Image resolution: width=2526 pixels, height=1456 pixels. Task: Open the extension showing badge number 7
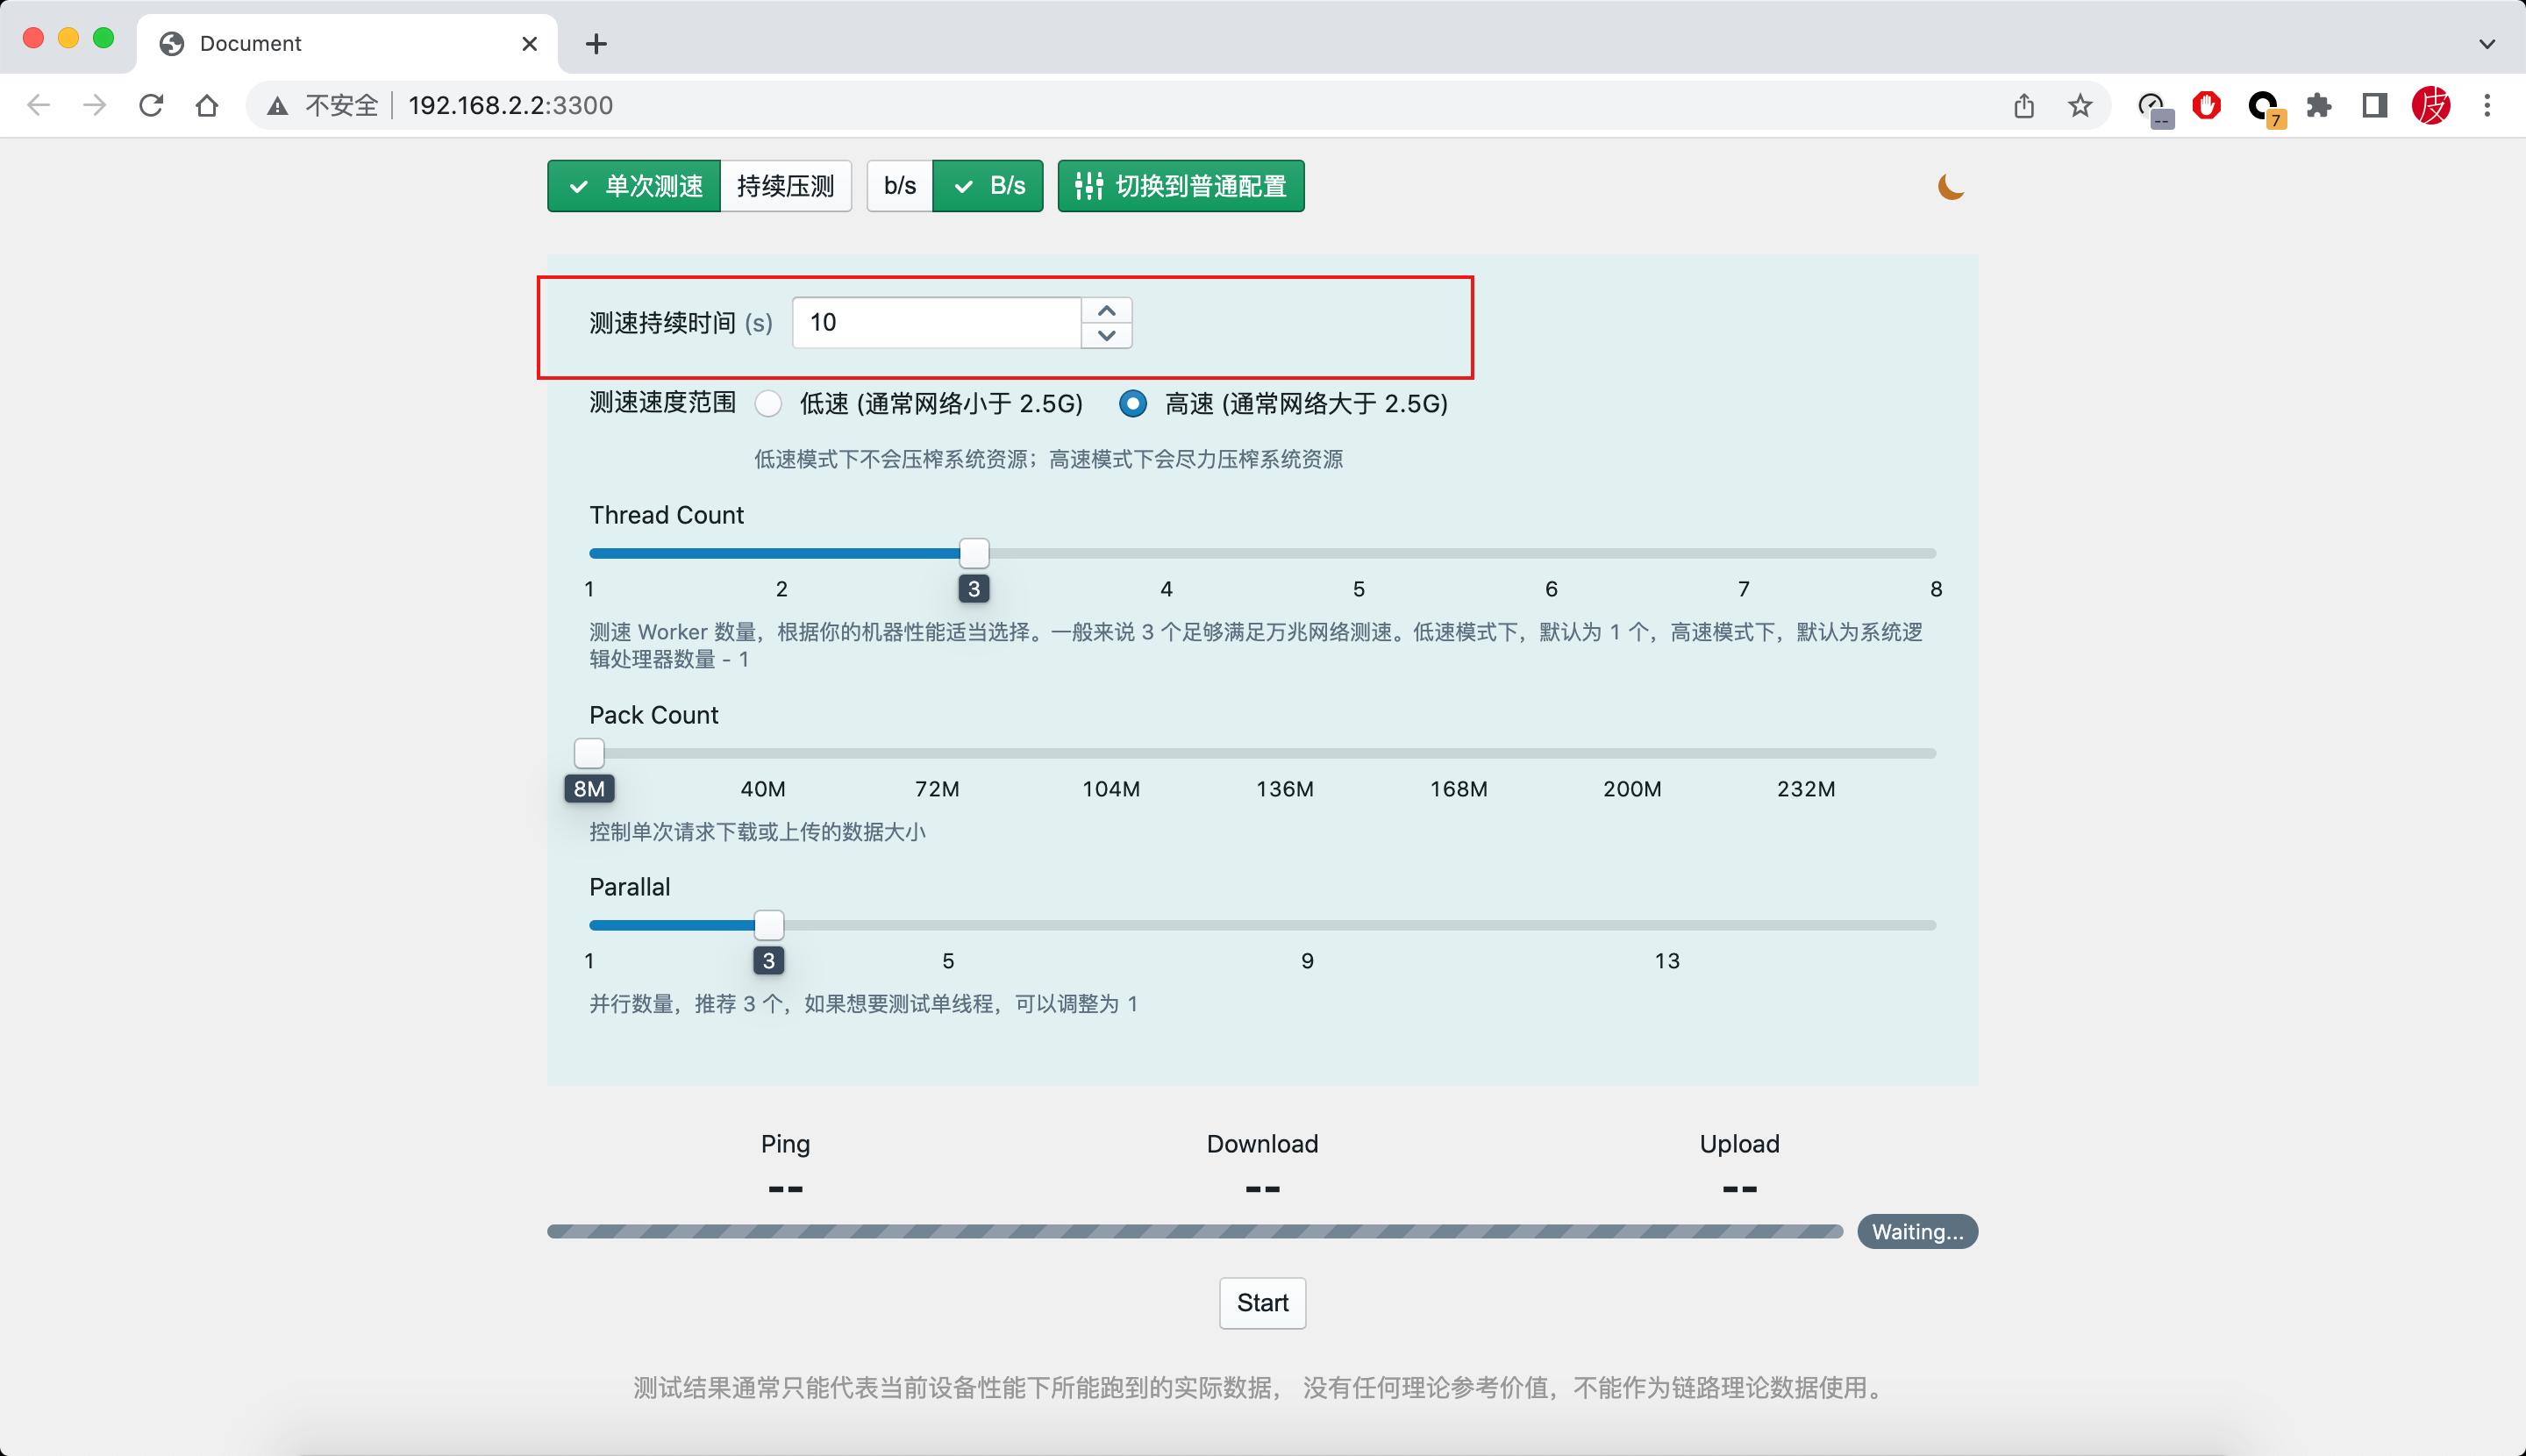[x=2263, y=105]
